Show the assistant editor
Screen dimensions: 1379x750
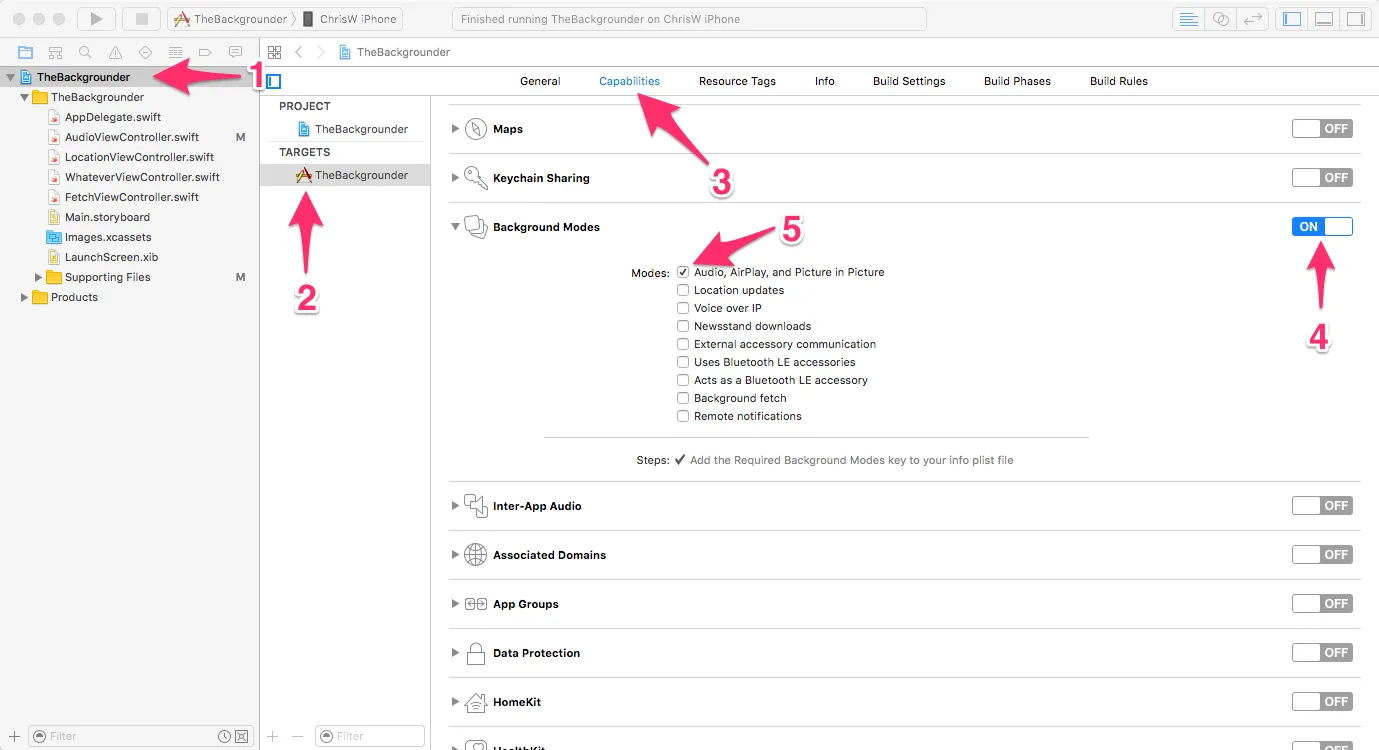(1220, 19)
